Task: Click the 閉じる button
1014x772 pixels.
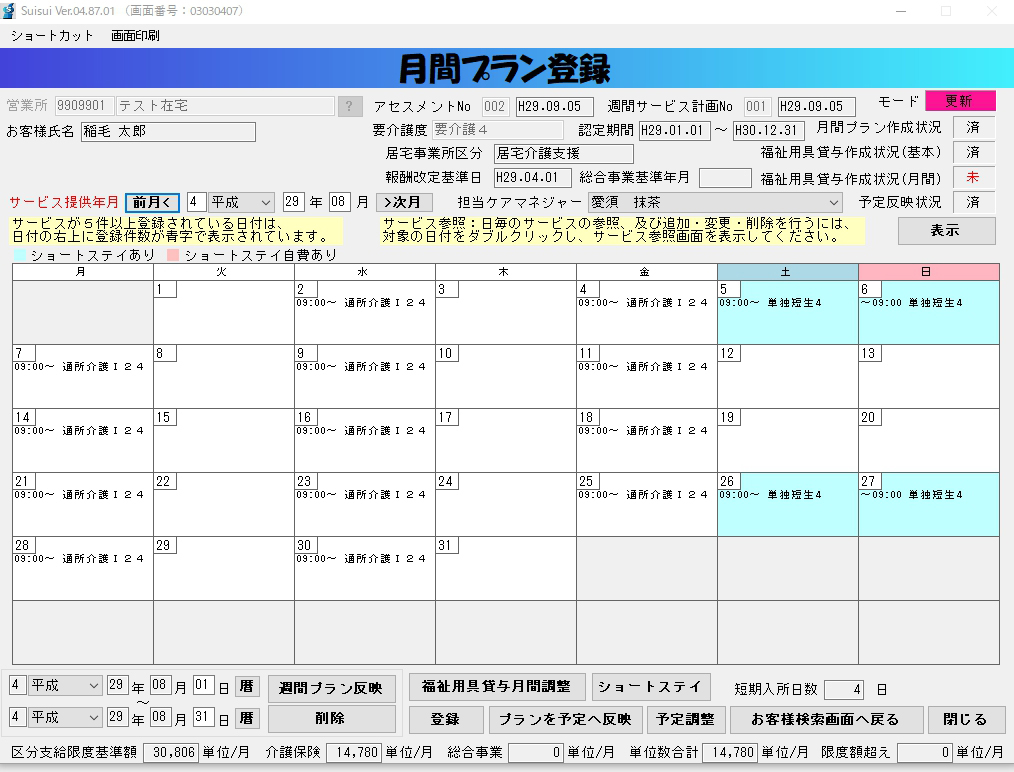Action: tap(965, 719)
